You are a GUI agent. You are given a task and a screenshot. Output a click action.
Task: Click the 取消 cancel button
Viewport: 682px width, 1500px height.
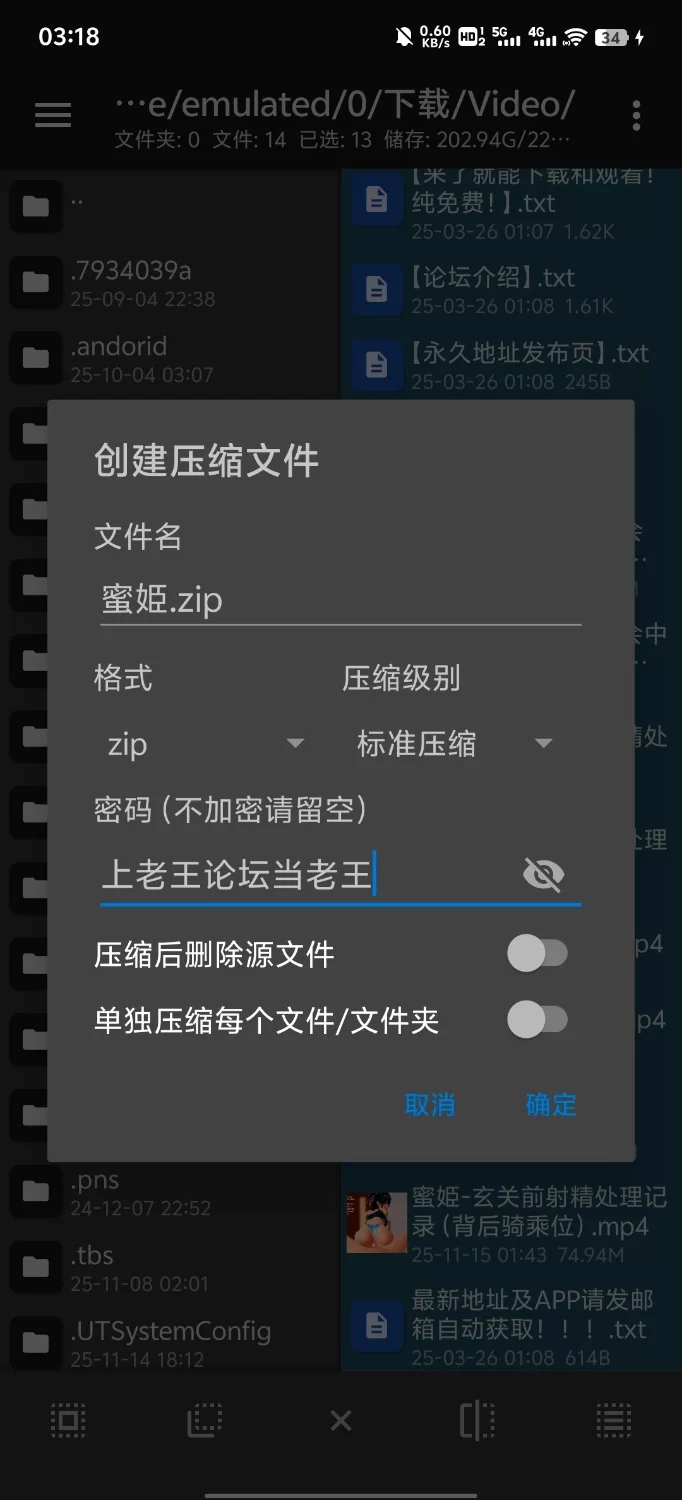click(430, 1104)
